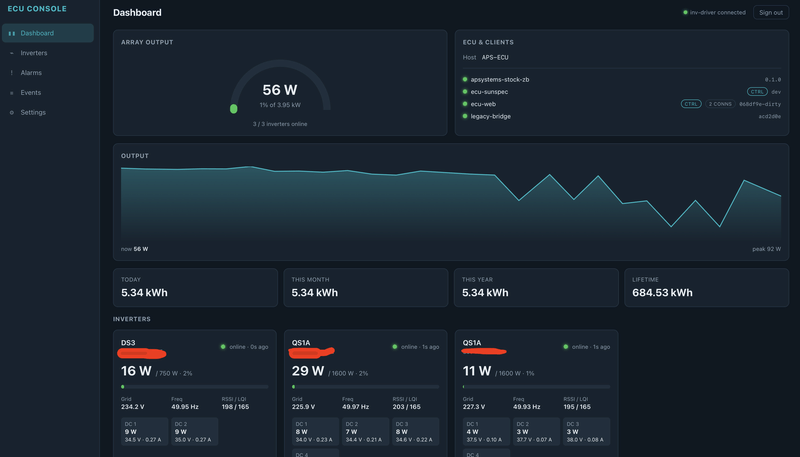The height and width of the screenshot is (457, 800).
Task: Click the 2 CONNS badge on ecu-web
Action: tap(720, 104)
